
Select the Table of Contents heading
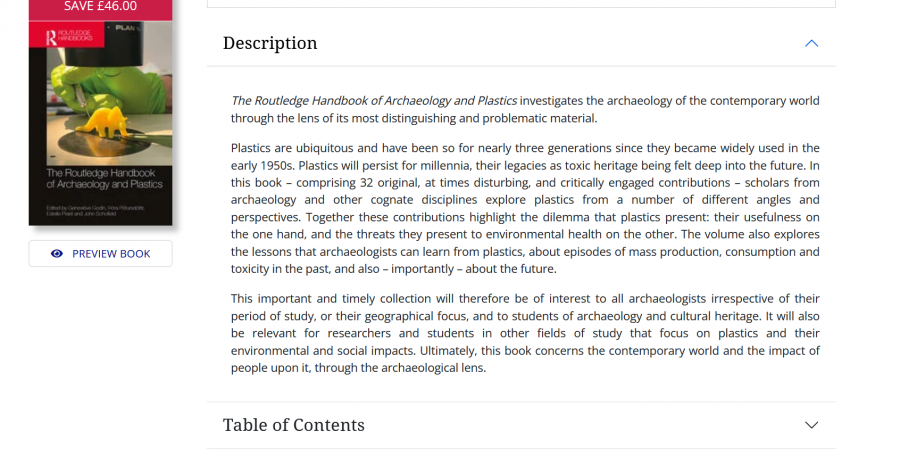pos(294,425)
